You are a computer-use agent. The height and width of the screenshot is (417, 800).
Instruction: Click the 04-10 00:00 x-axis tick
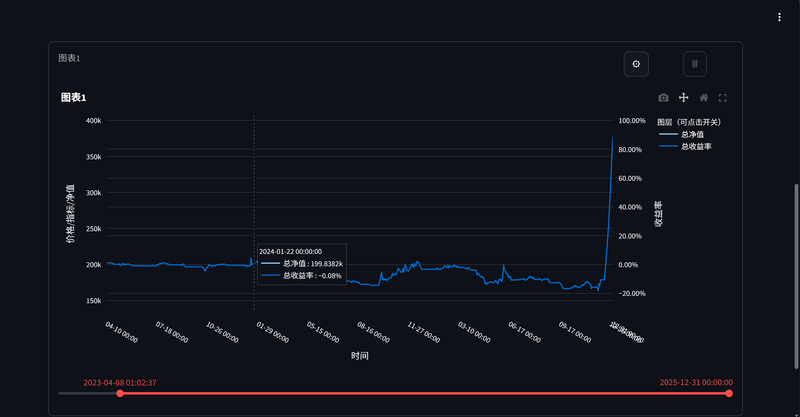point(121,332)
